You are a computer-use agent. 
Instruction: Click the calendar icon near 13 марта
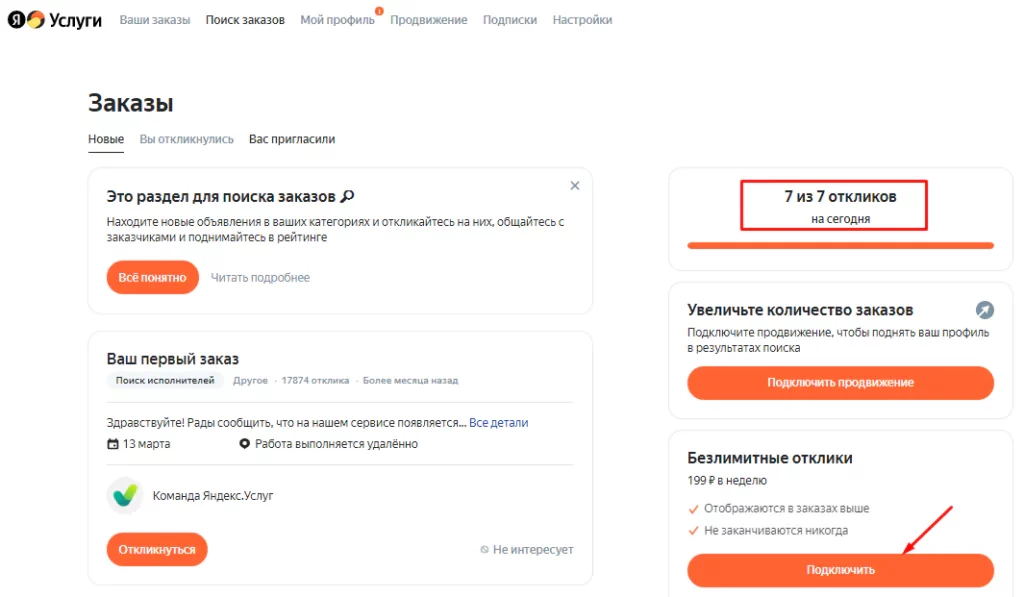[x=112, y=444]
